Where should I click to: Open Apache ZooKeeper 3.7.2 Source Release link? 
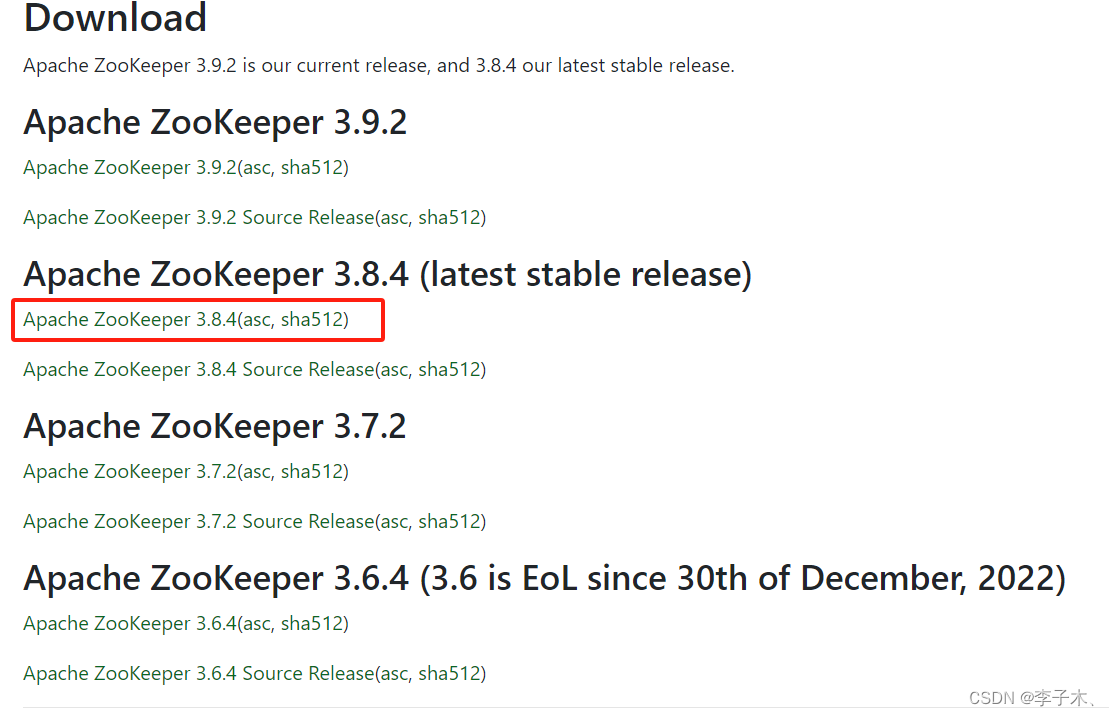[x=199, y=521]
